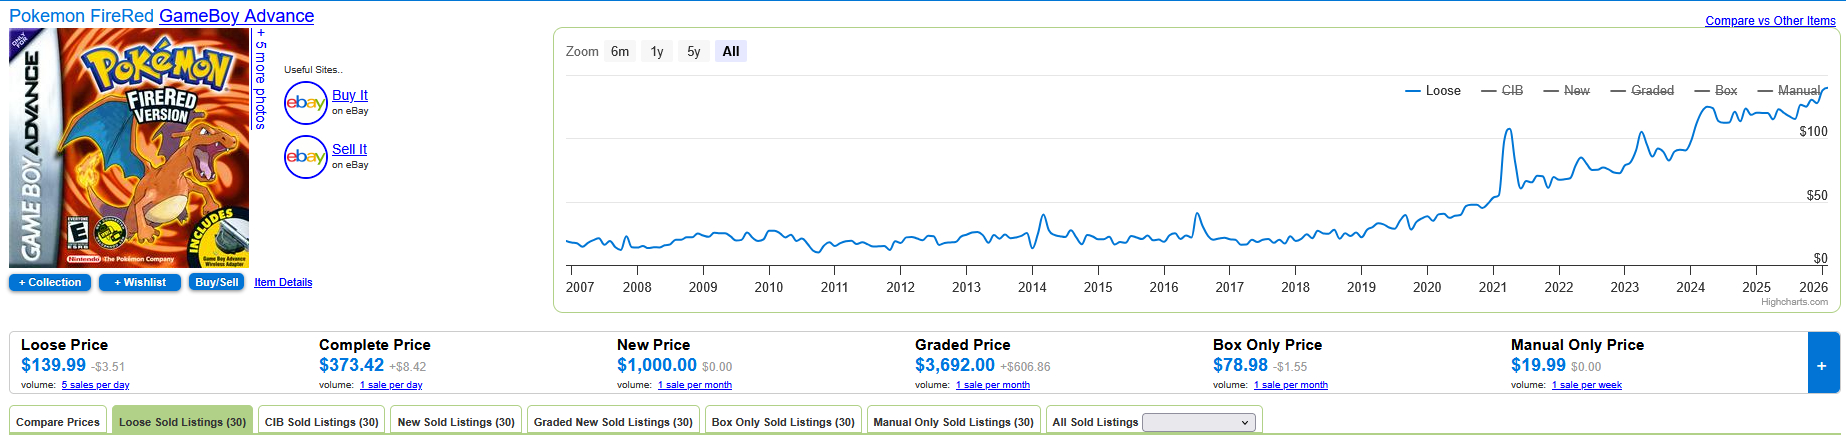Open the Compare vs Other Items link
The width and height of the screenshot is (1846, 437).
coord(1770,21)
